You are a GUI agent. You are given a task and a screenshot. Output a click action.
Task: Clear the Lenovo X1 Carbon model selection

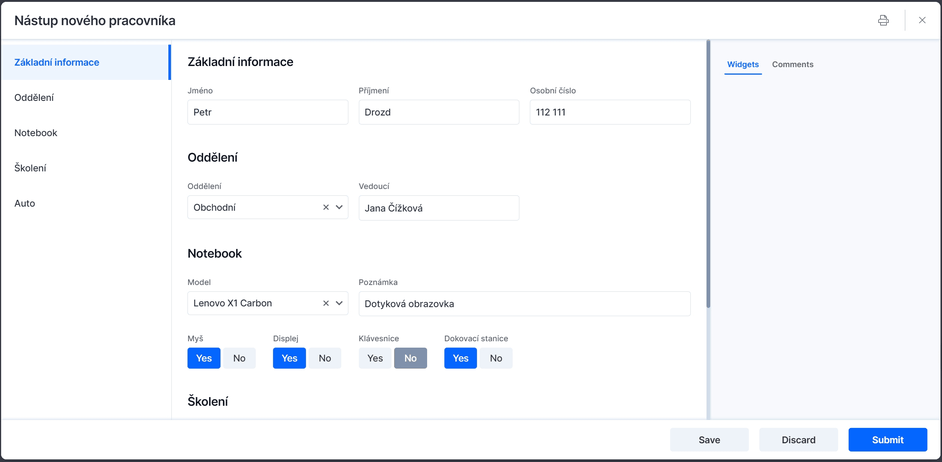pos(326,303)
